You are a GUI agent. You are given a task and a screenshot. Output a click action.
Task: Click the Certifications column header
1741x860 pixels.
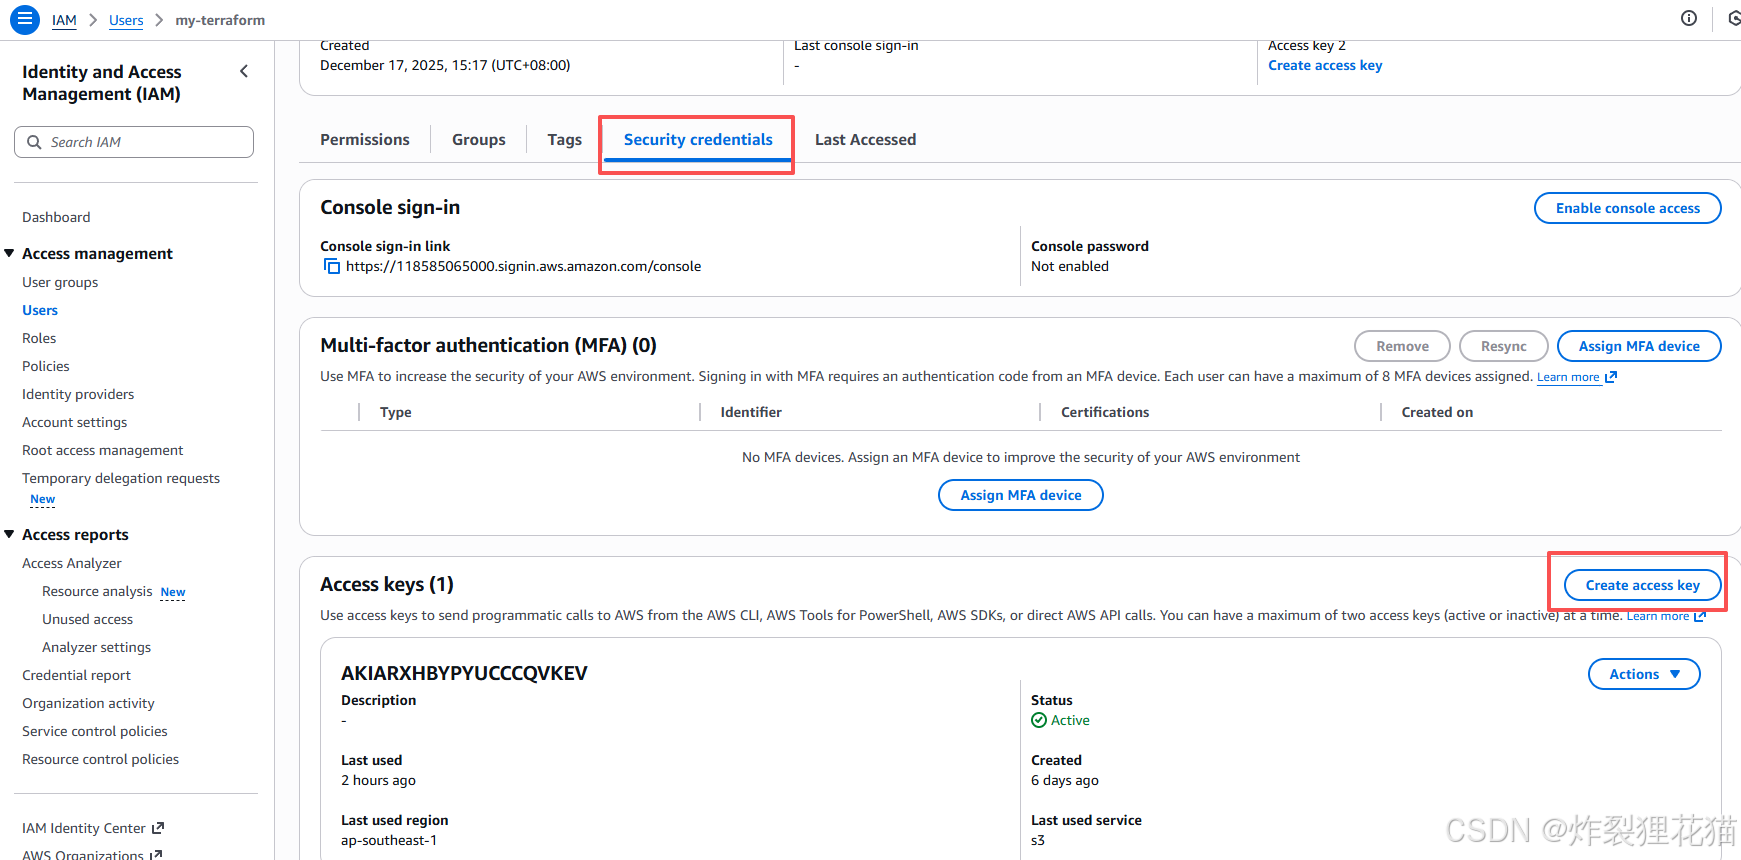[x=1105, y=412]
